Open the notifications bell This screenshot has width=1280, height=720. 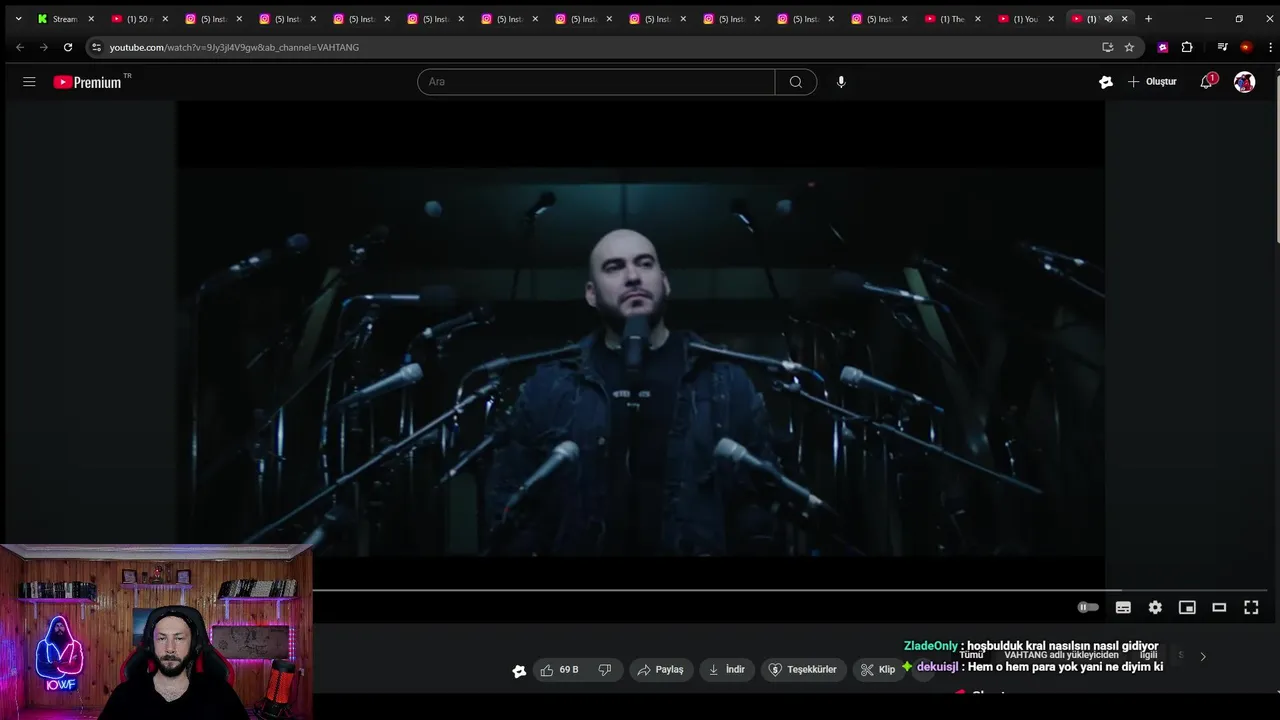[x=1207, y=82]
